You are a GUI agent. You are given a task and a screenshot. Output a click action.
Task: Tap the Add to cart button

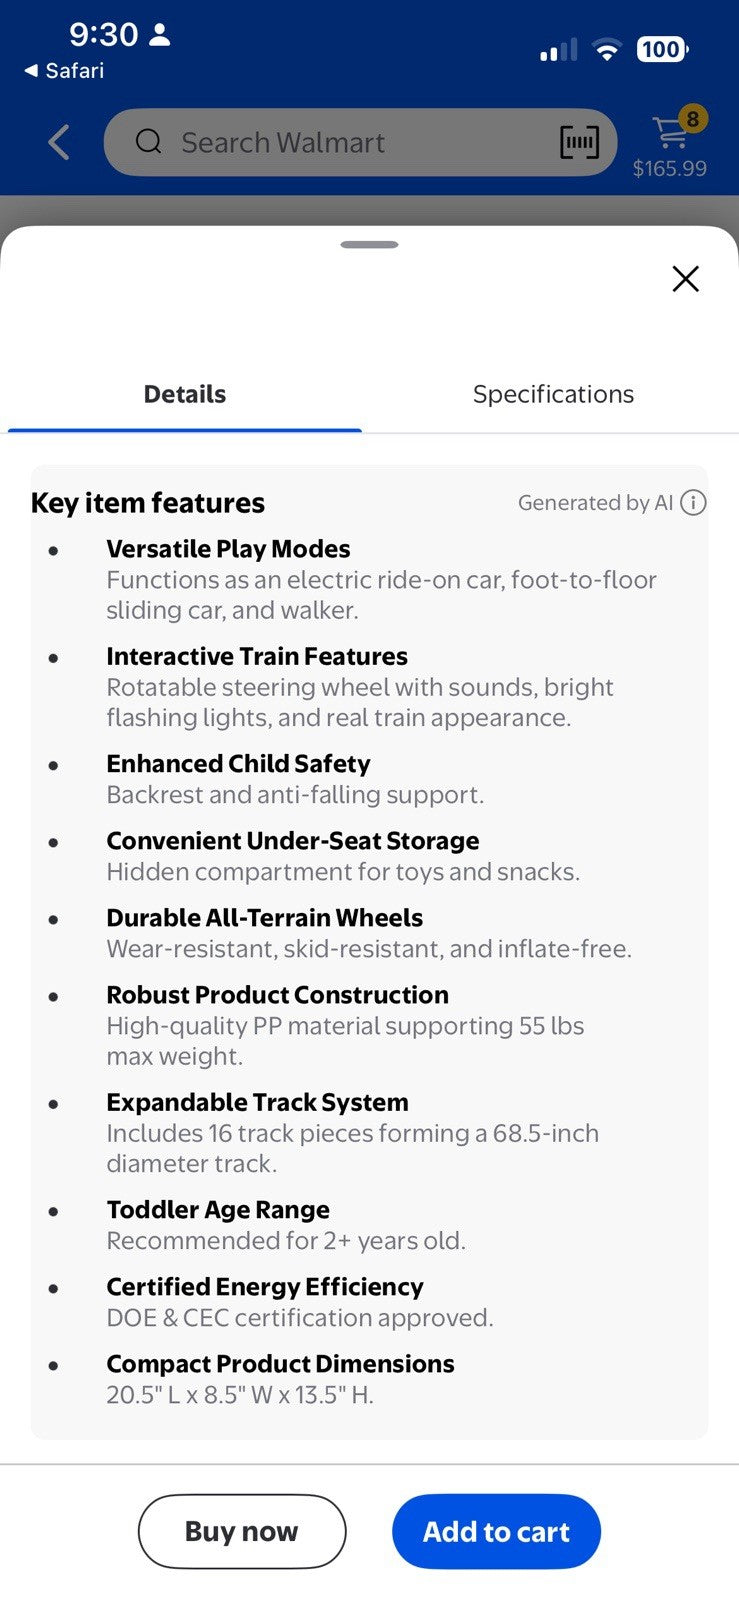tap(496, 1531)
